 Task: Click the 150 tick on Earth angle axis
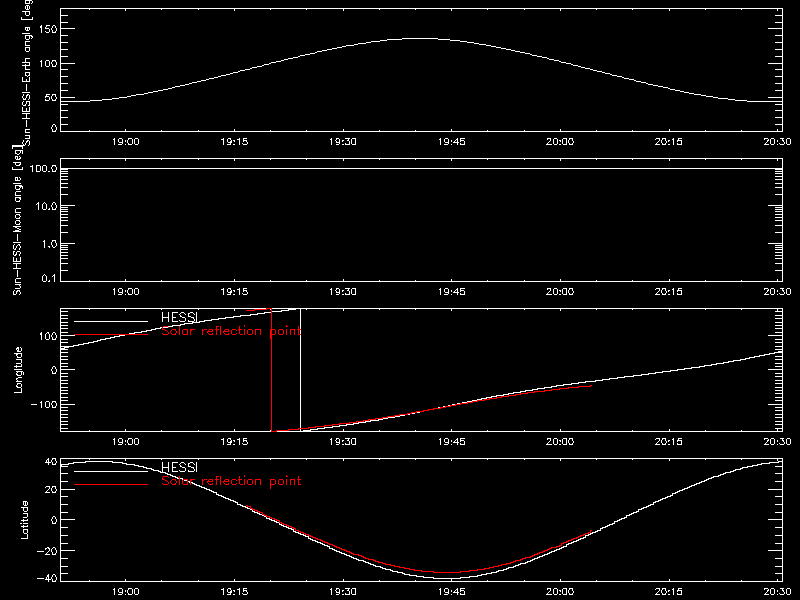[47, 29]
